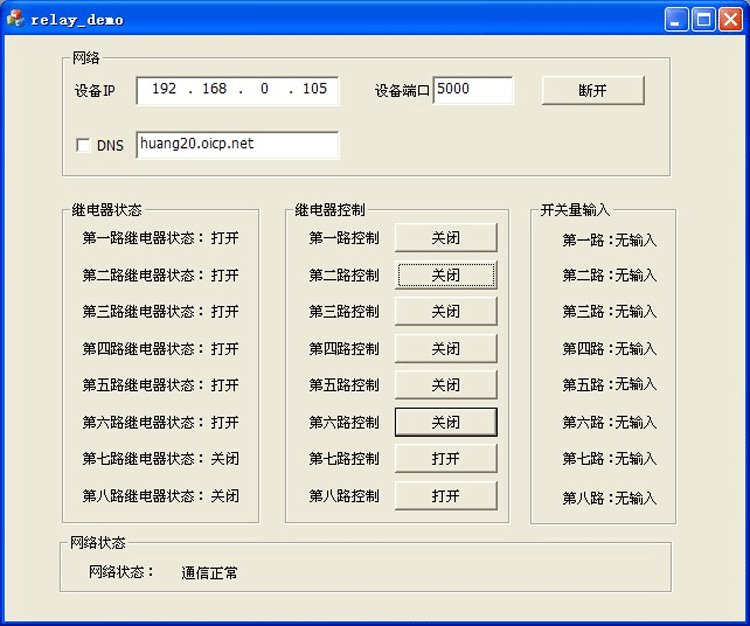Enable the DNS checkbox

[x=83, y=145]
